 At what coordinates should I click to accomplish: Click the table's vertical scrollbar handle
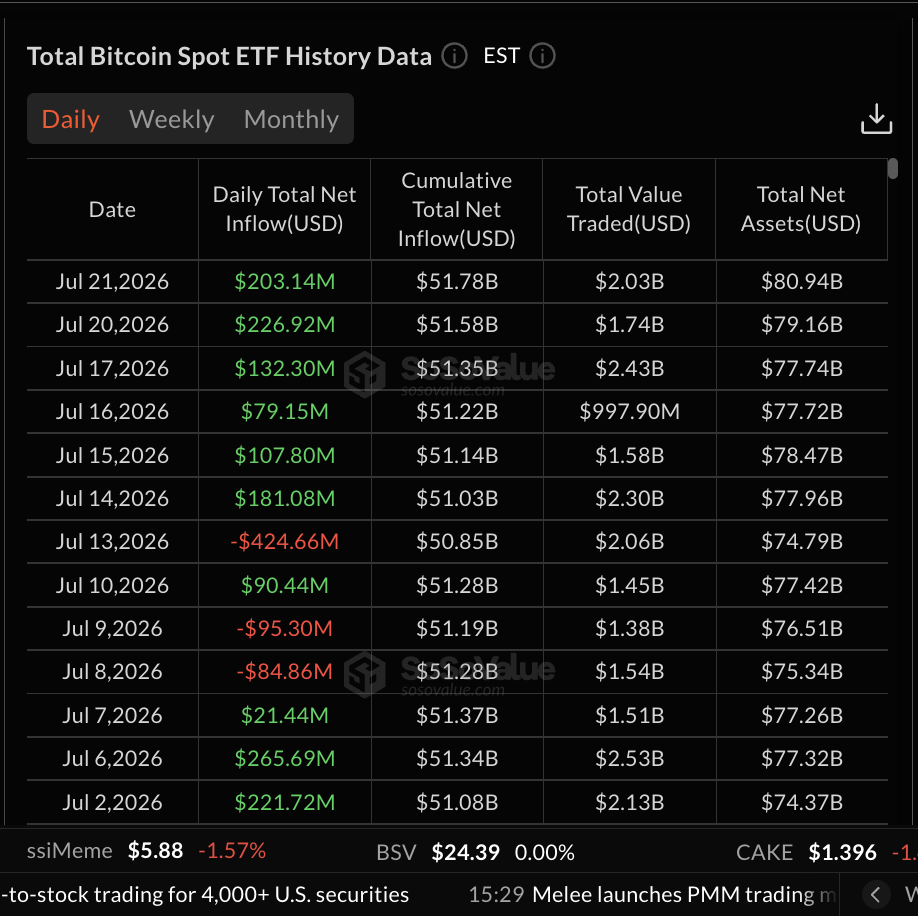coord(892,169)
